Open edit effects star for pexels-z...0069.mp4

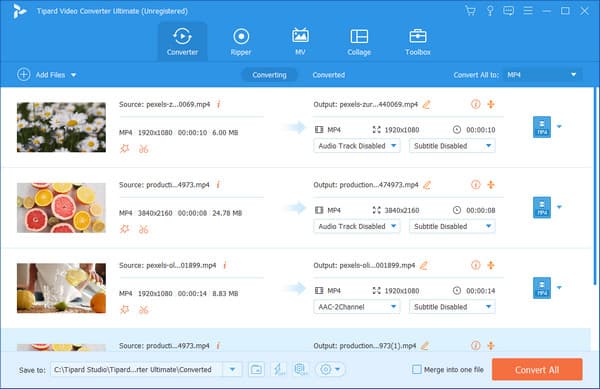125,148
